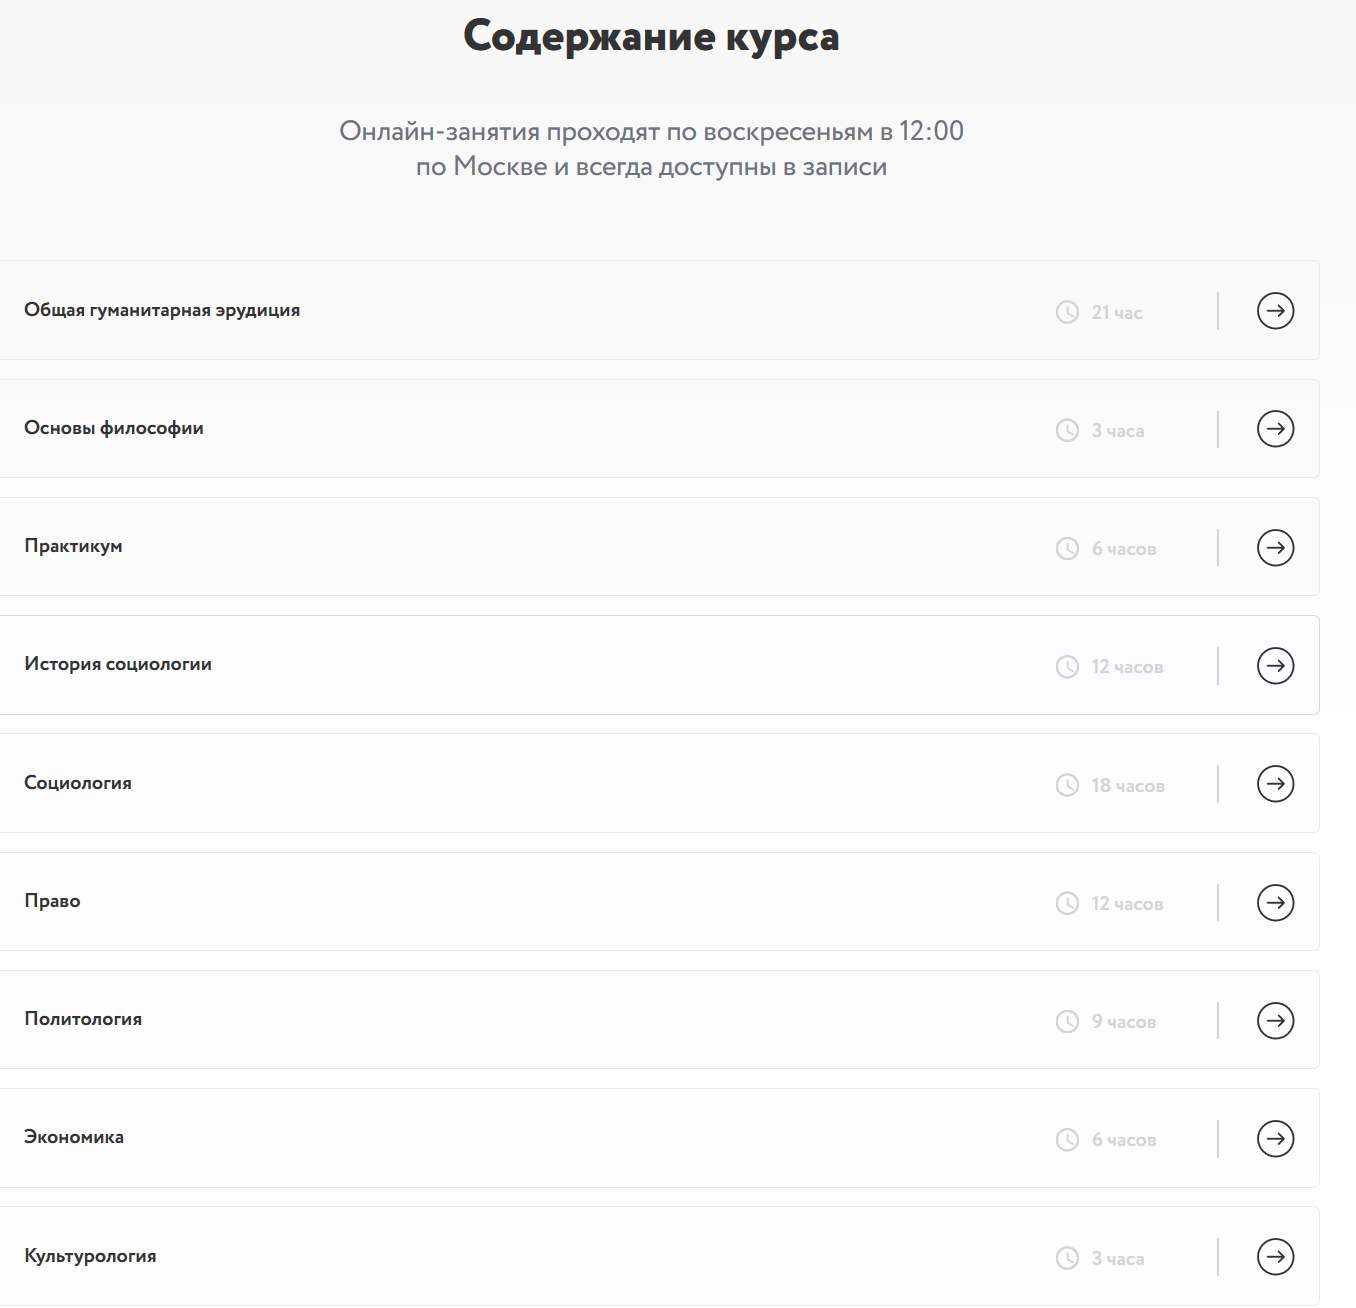1356x1308 pixels.
Task: Click the clock icon beside 21 час
Action: (1067, 312)
